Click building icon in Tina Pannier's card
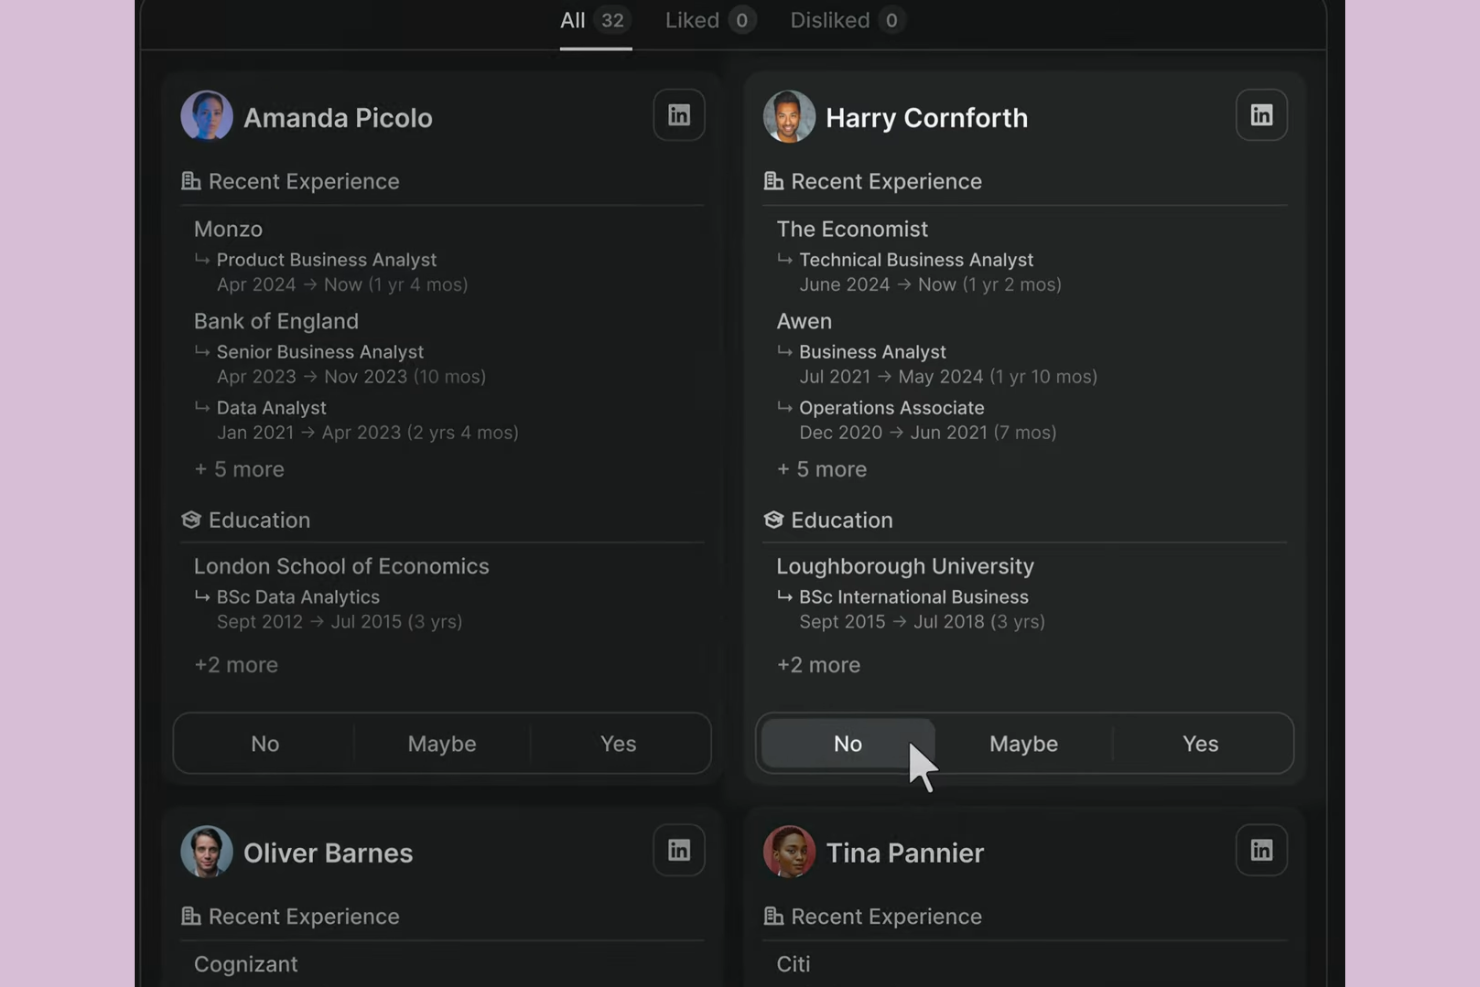Screen dimensions: 1480x987 pos(773,916)
